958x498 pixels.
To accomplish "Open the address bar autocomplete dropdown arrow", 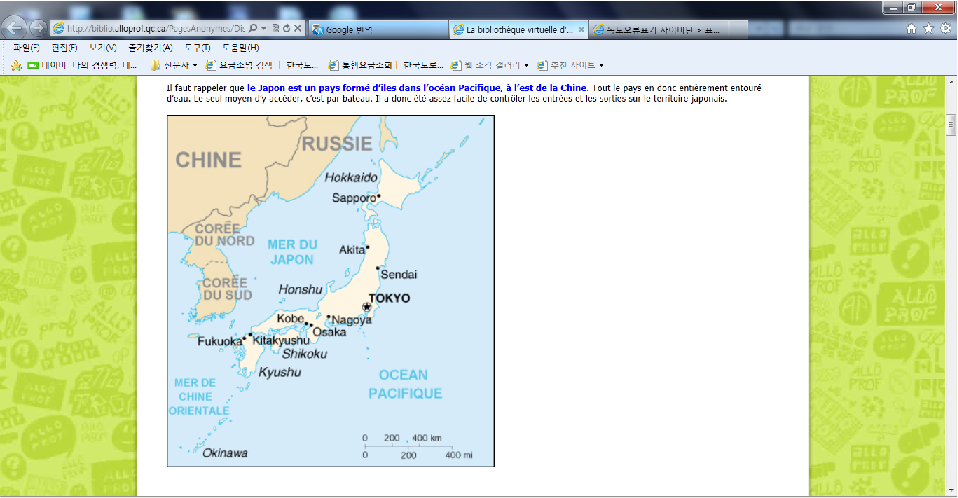I will pyautogui.click(x=263, y=29).
